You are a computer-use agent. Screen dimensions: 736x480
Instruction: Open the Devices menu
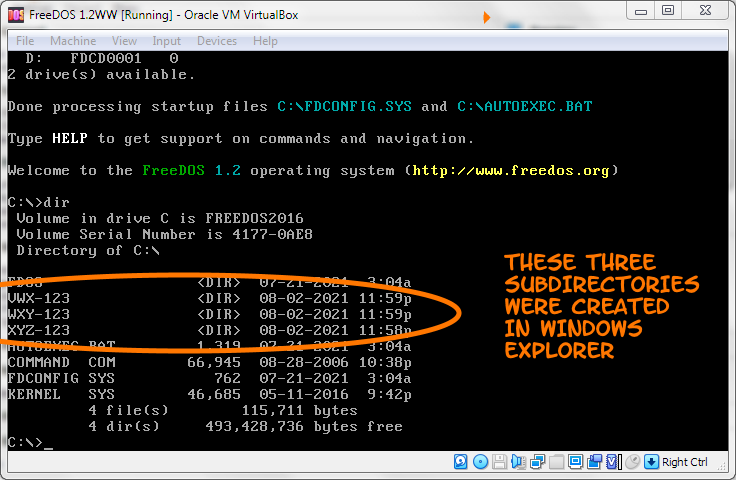217,41
